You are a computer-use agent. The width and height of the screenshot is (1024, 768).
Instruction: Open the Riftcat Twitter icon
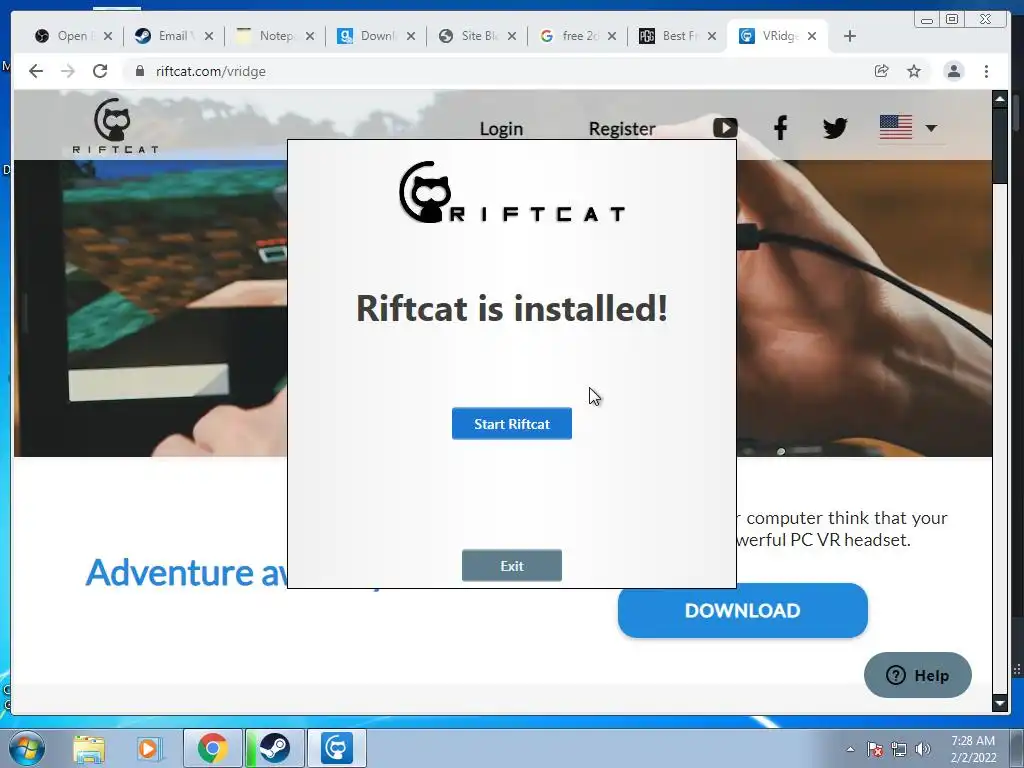[x=835, y=127]
